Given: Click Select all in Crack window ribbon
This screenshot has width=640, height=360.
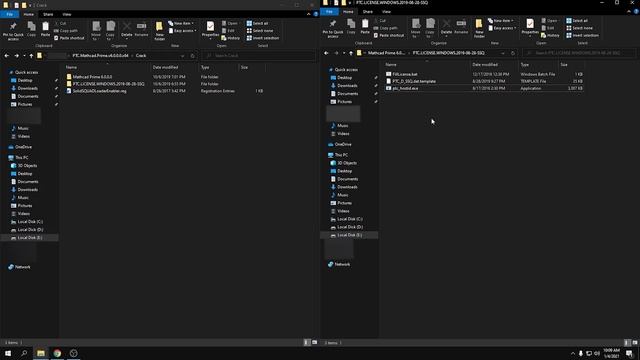Looking at the screenshot, I should [258, 23].
